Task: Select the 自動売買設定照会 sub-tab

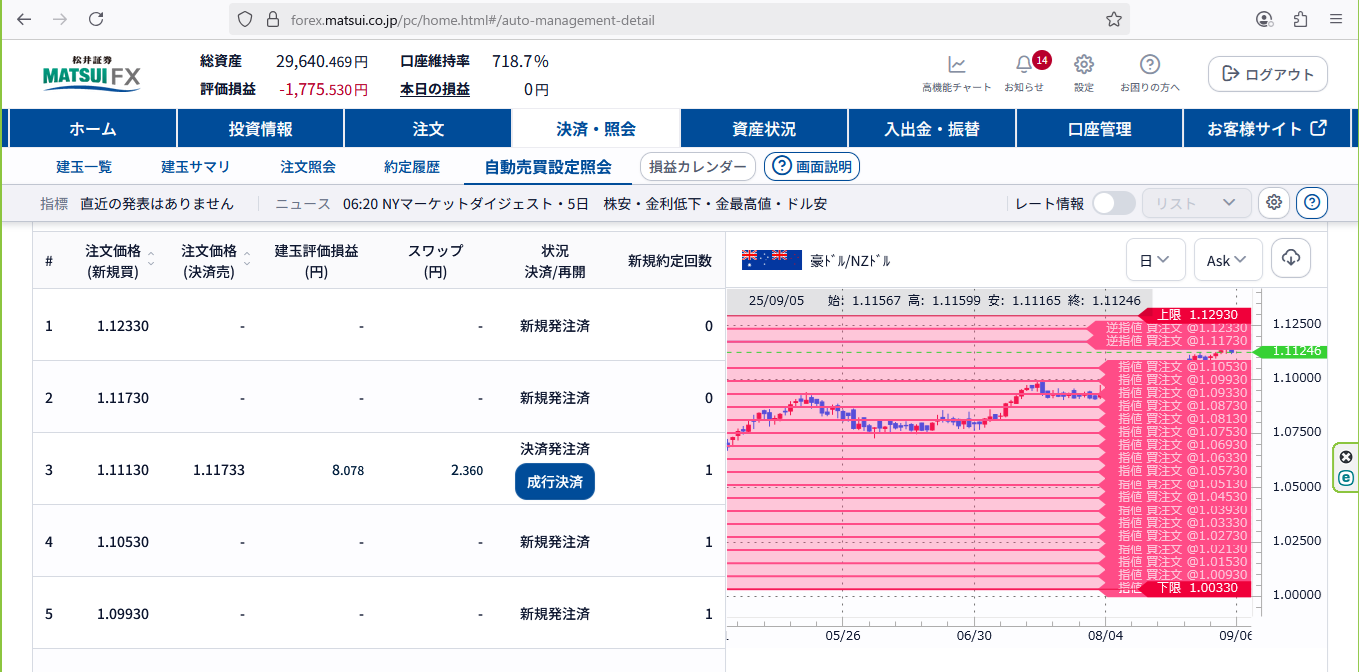Action: point(548,167)
